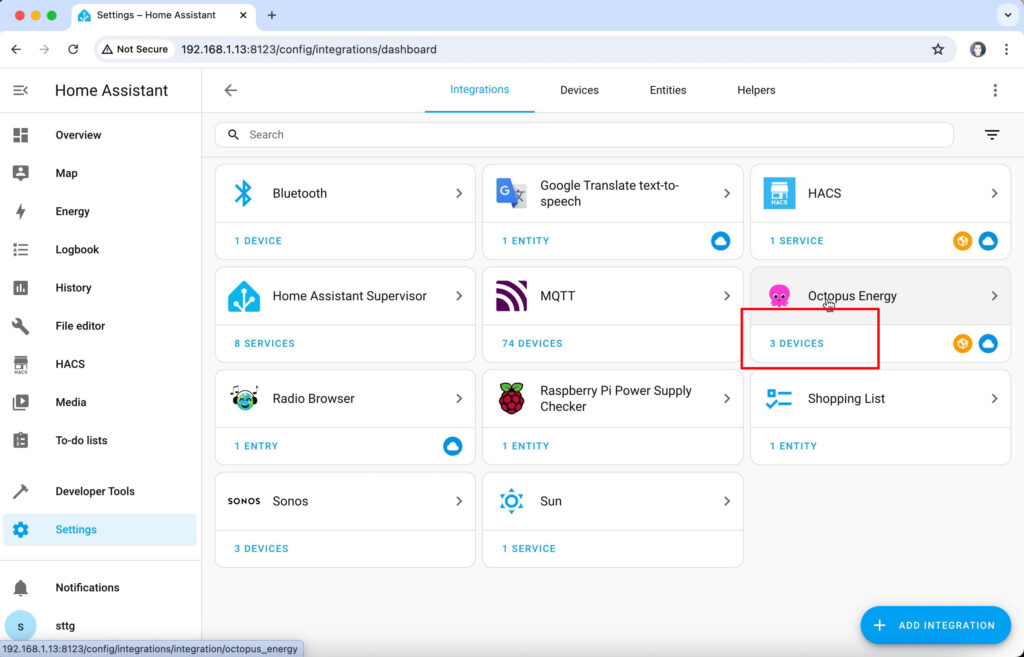
Task: Expand the Sonos chevron
Action: pos(459,501)
